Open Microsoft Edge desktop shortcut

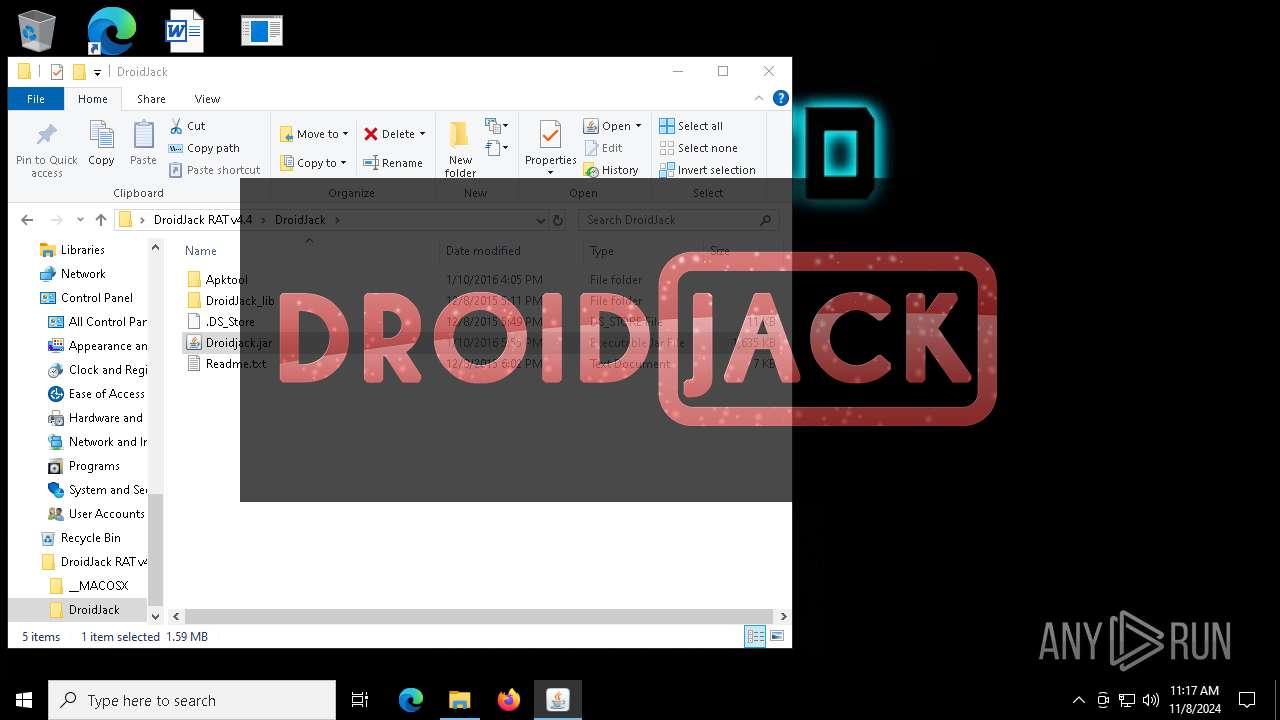click(x=111, y=31)
